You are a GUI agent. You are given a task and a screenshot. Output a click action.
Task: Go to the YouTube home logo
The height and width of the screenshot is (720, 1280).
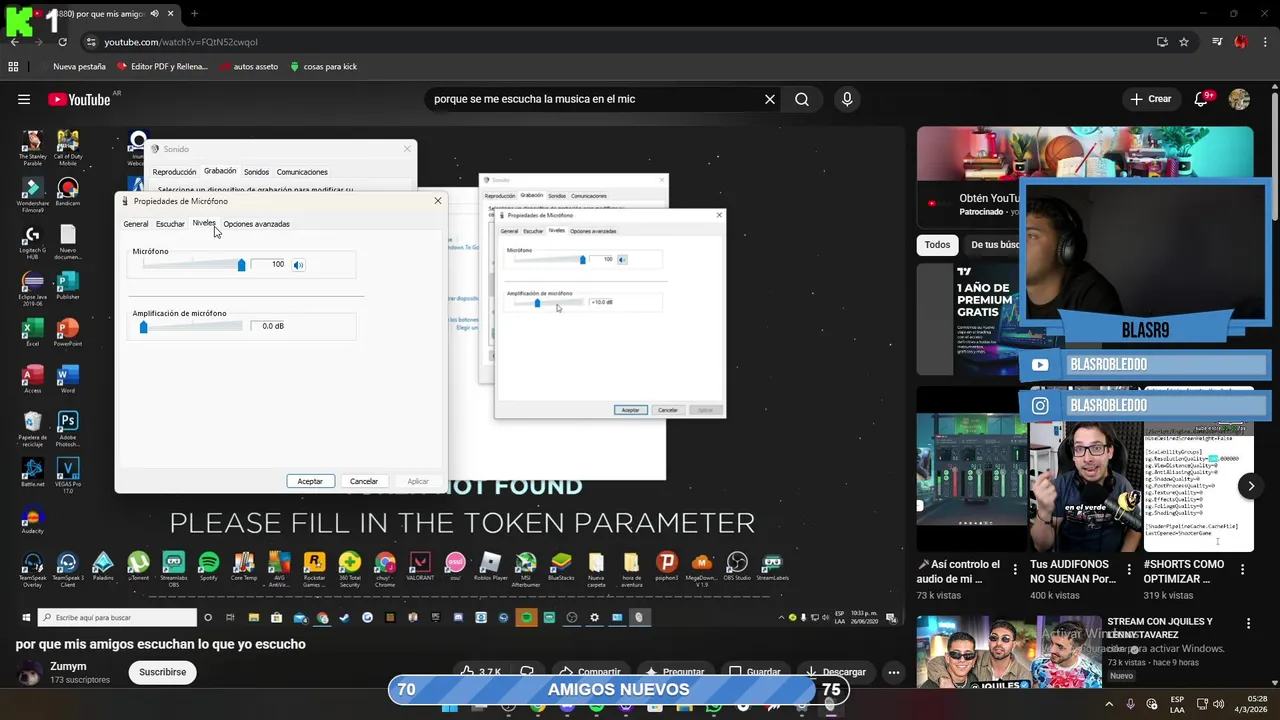[x=79, y=99]
